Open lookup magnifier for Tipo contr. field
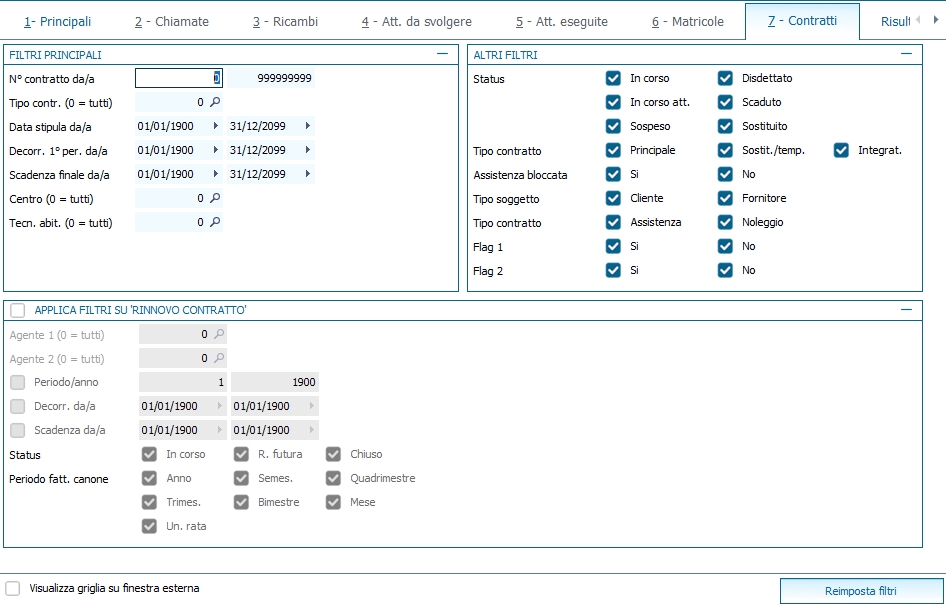946x604 pixels. [x=215, y=103]
